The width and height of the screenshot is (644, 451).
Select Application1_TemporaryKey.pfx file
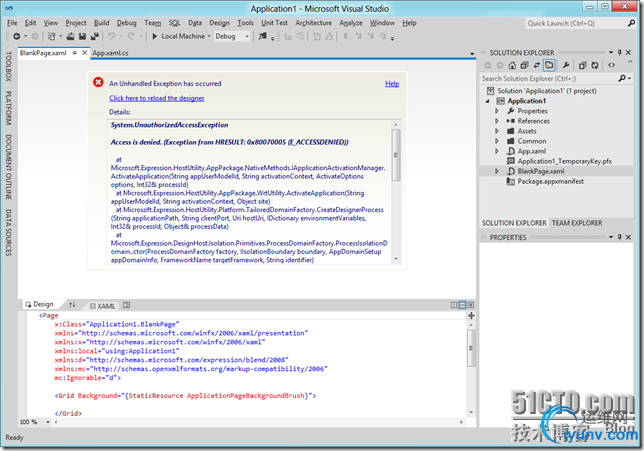(x=564, y=161)
